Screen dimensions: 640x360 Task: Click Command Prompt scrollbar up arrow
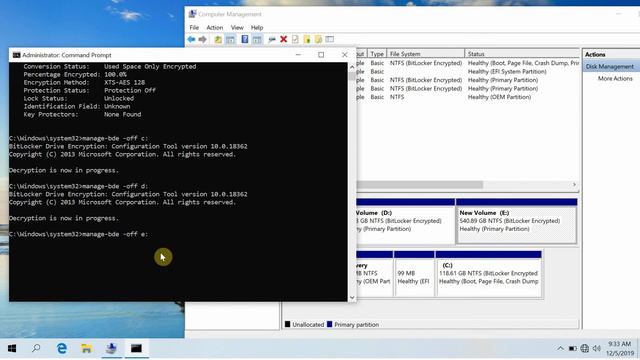pyautogui.click(x=352, y=67)
